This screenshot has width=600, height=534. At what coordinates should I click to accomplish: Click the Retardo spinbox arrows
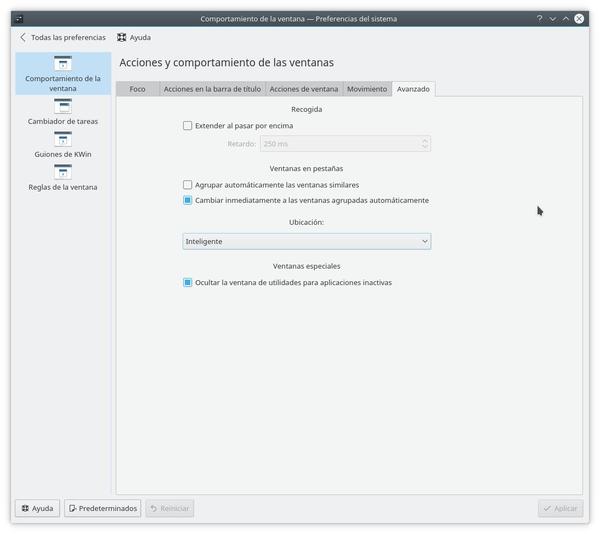(425, 144)
